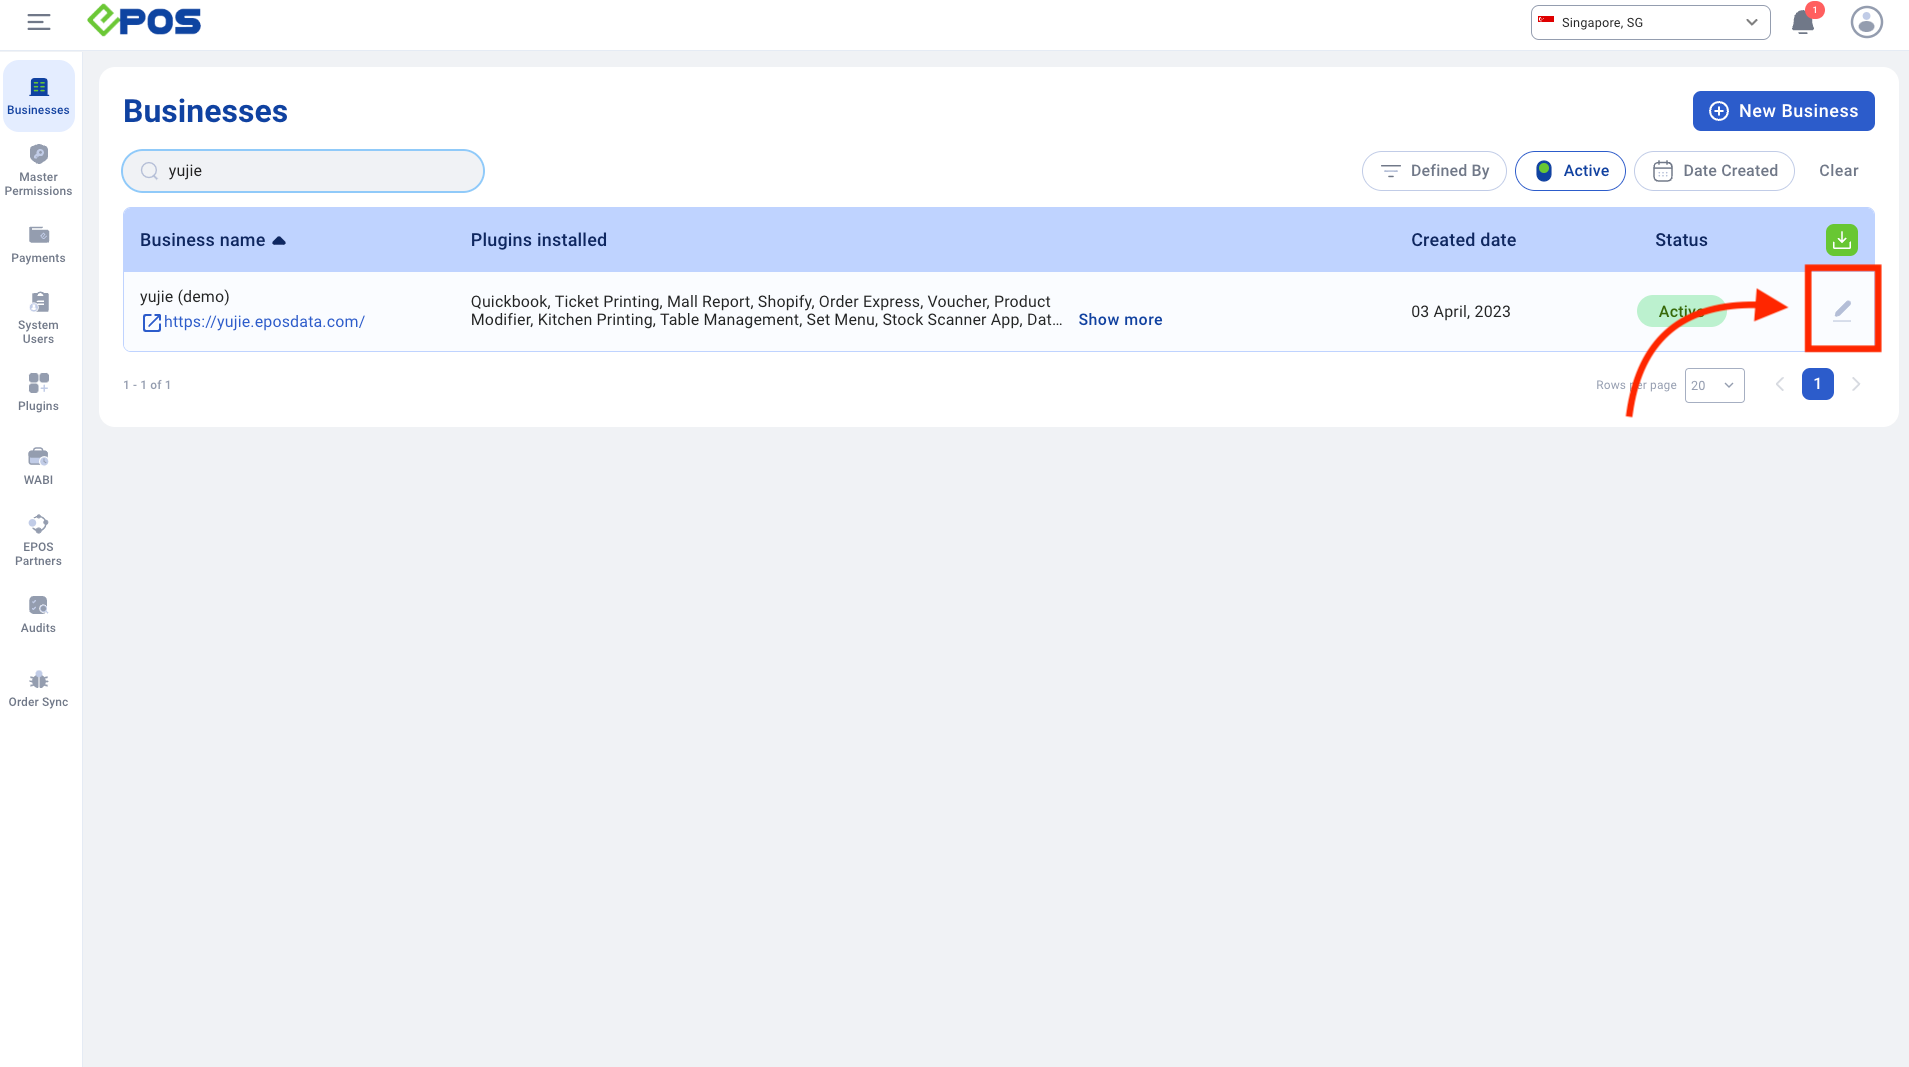Click the Plugins installed column header
Screen dimensions: 1909x1067
pos(538,240)
